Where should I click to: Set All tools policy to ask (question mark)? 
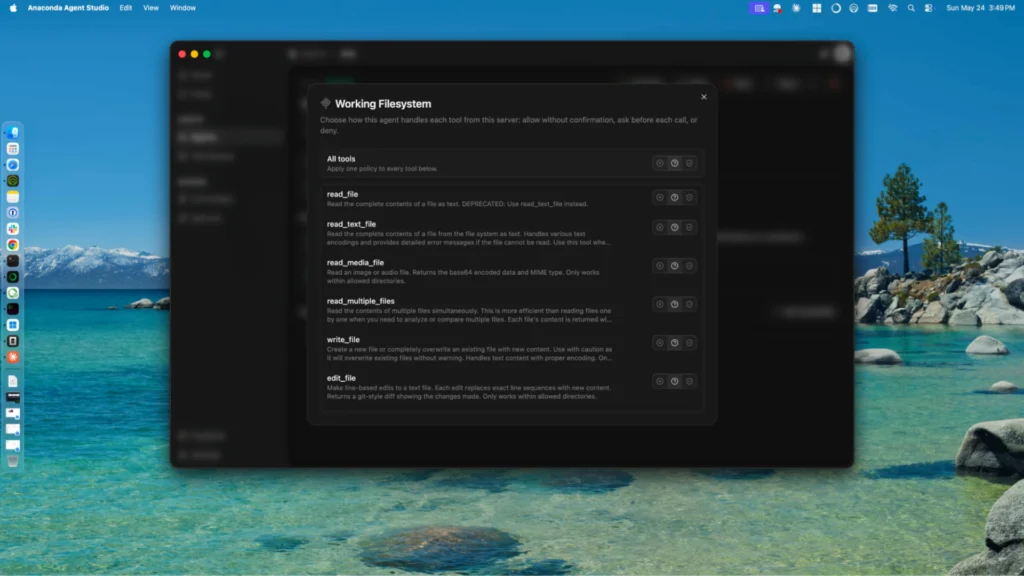coord(675,163)
